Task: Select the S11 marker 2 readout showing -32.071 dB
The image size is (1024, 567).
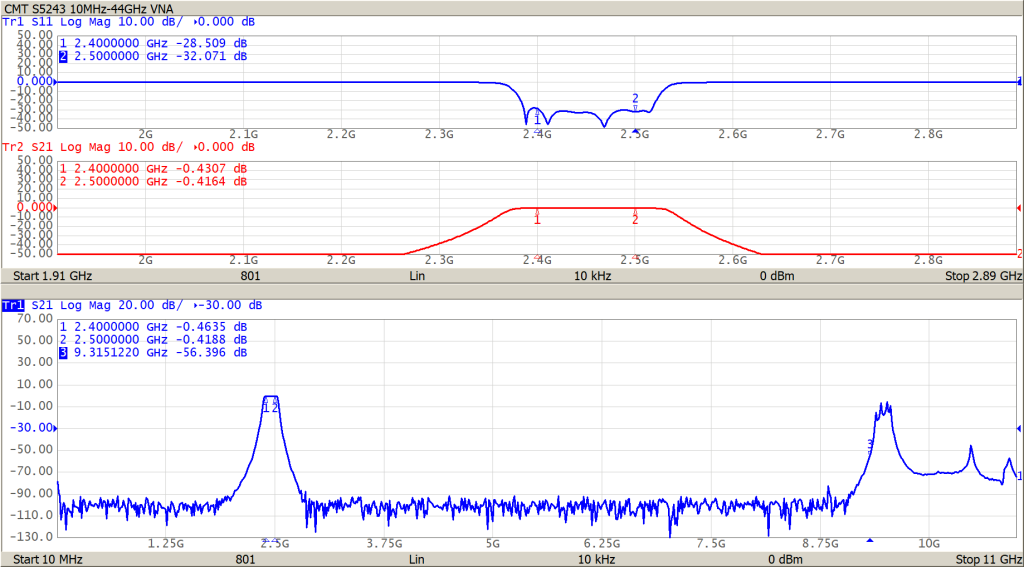Action: pyautogui.click(x=153, y=57)
